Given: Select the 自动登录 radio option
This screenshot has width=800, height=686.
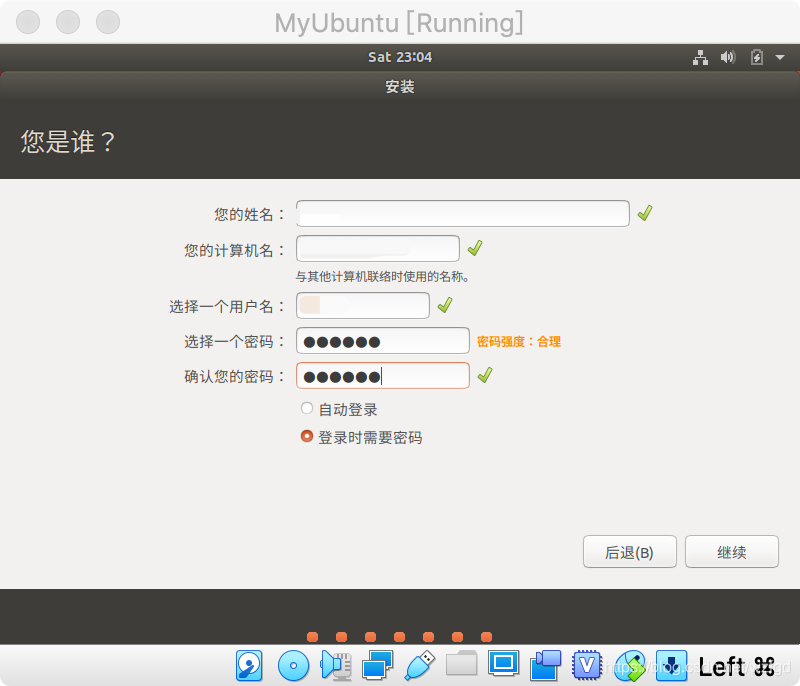Looking at the screenshot, I should [x=307, y=409].
